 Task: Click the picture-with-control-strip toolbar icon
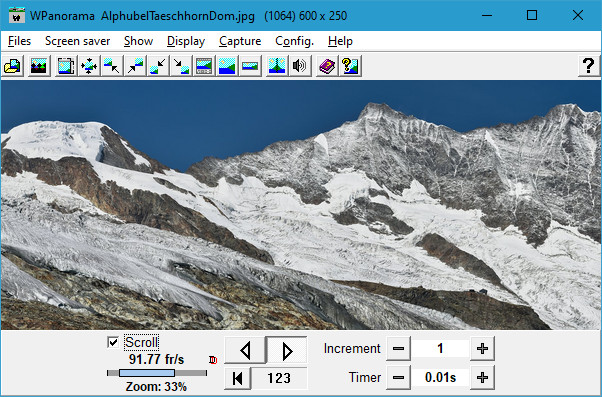click(x=204, y=66)
